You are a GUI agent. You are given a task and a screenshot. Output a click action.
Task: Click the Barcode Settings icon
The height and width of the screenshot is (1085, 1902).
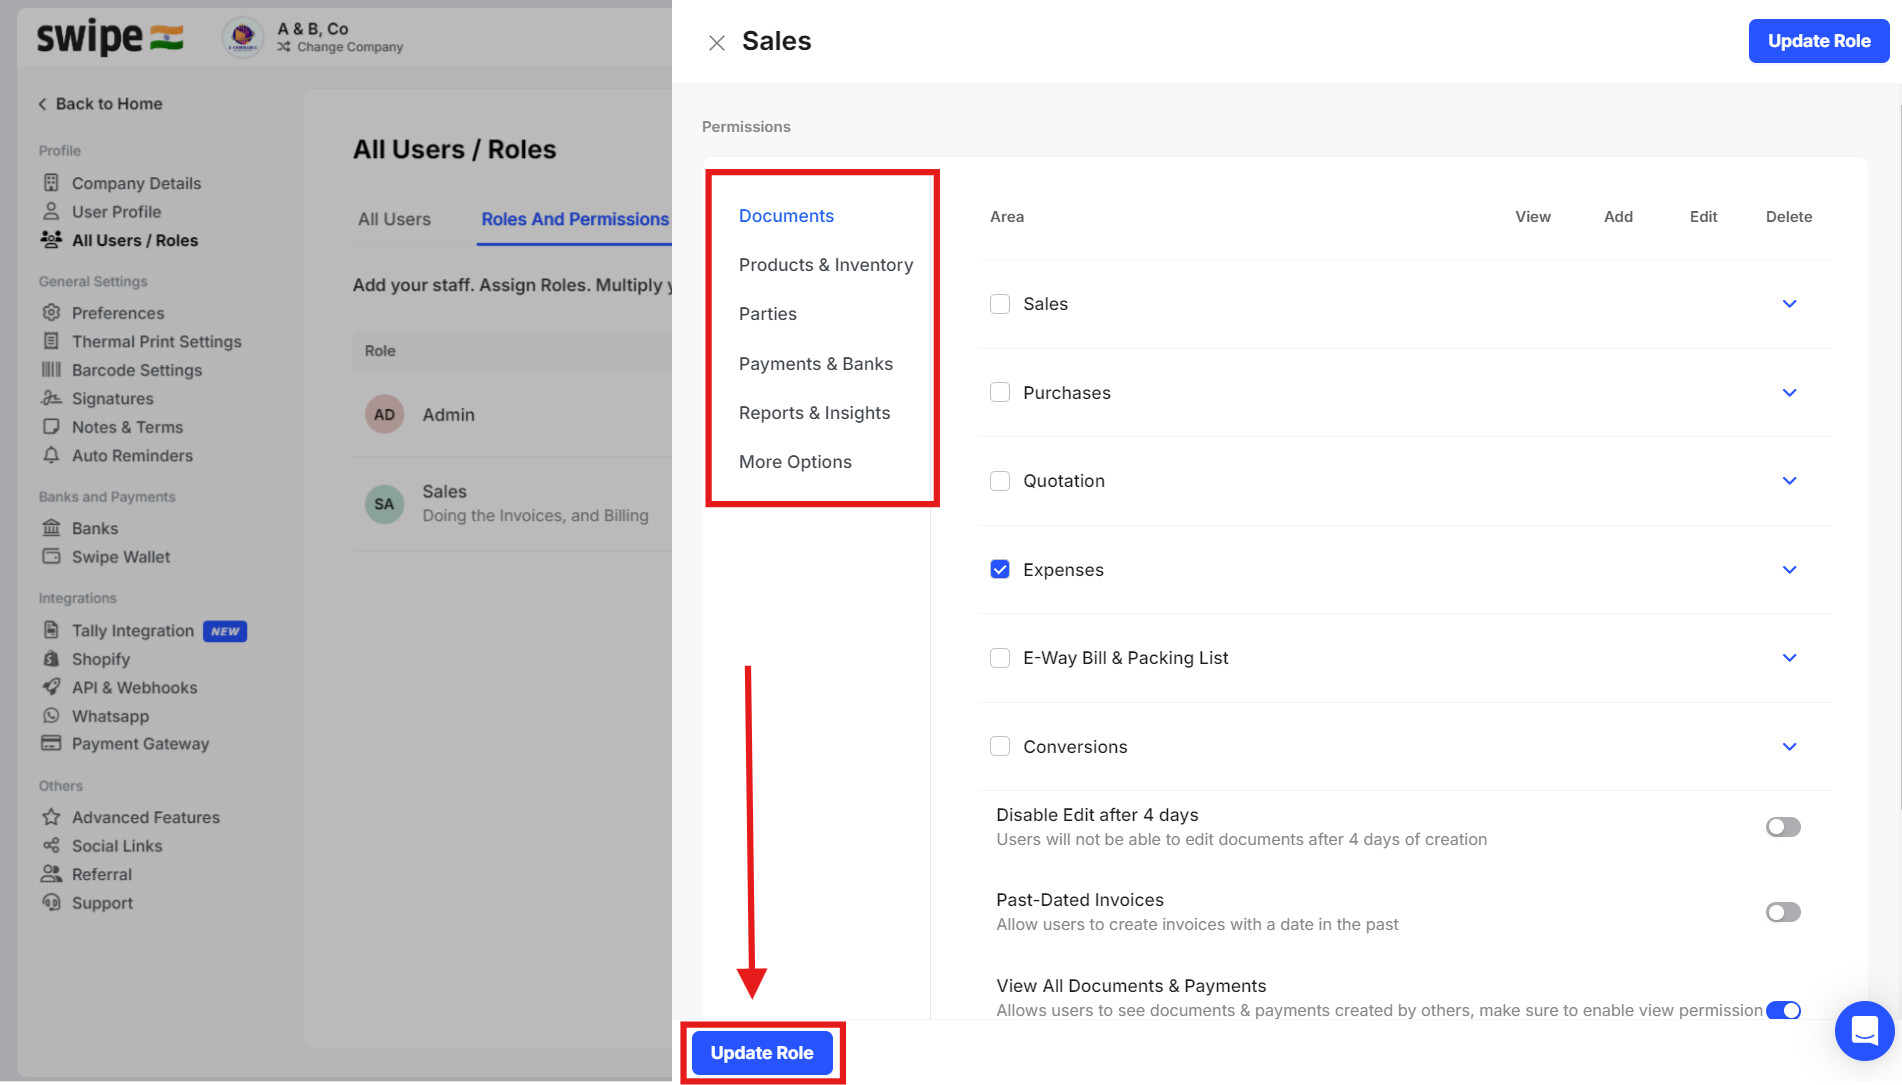pyautogui.click(x=51, y=370)
